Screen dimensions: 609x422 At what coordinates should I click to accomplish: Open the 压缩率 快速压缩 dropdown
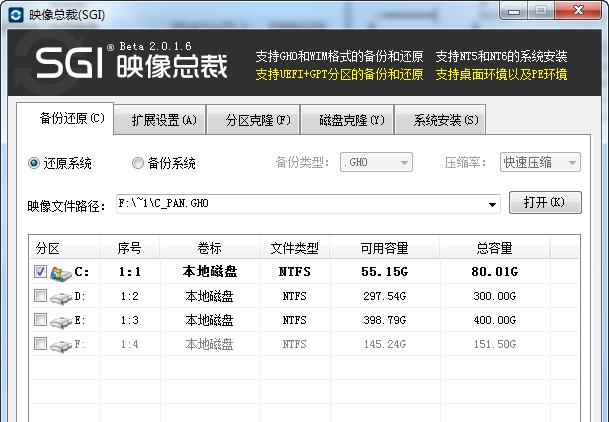(540, 162)
